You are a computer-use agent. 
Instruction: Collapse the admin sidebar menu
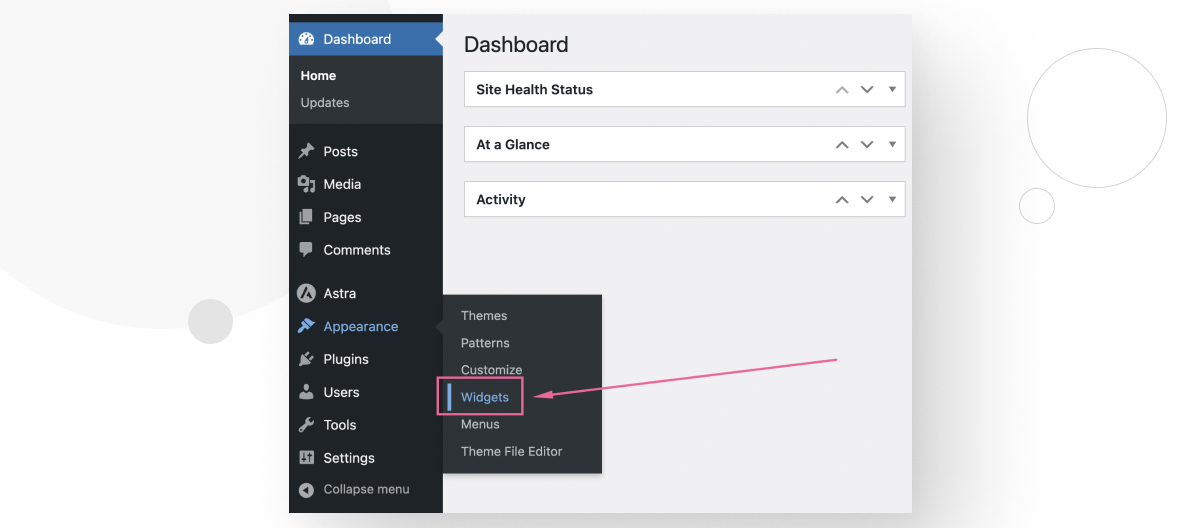355,490
